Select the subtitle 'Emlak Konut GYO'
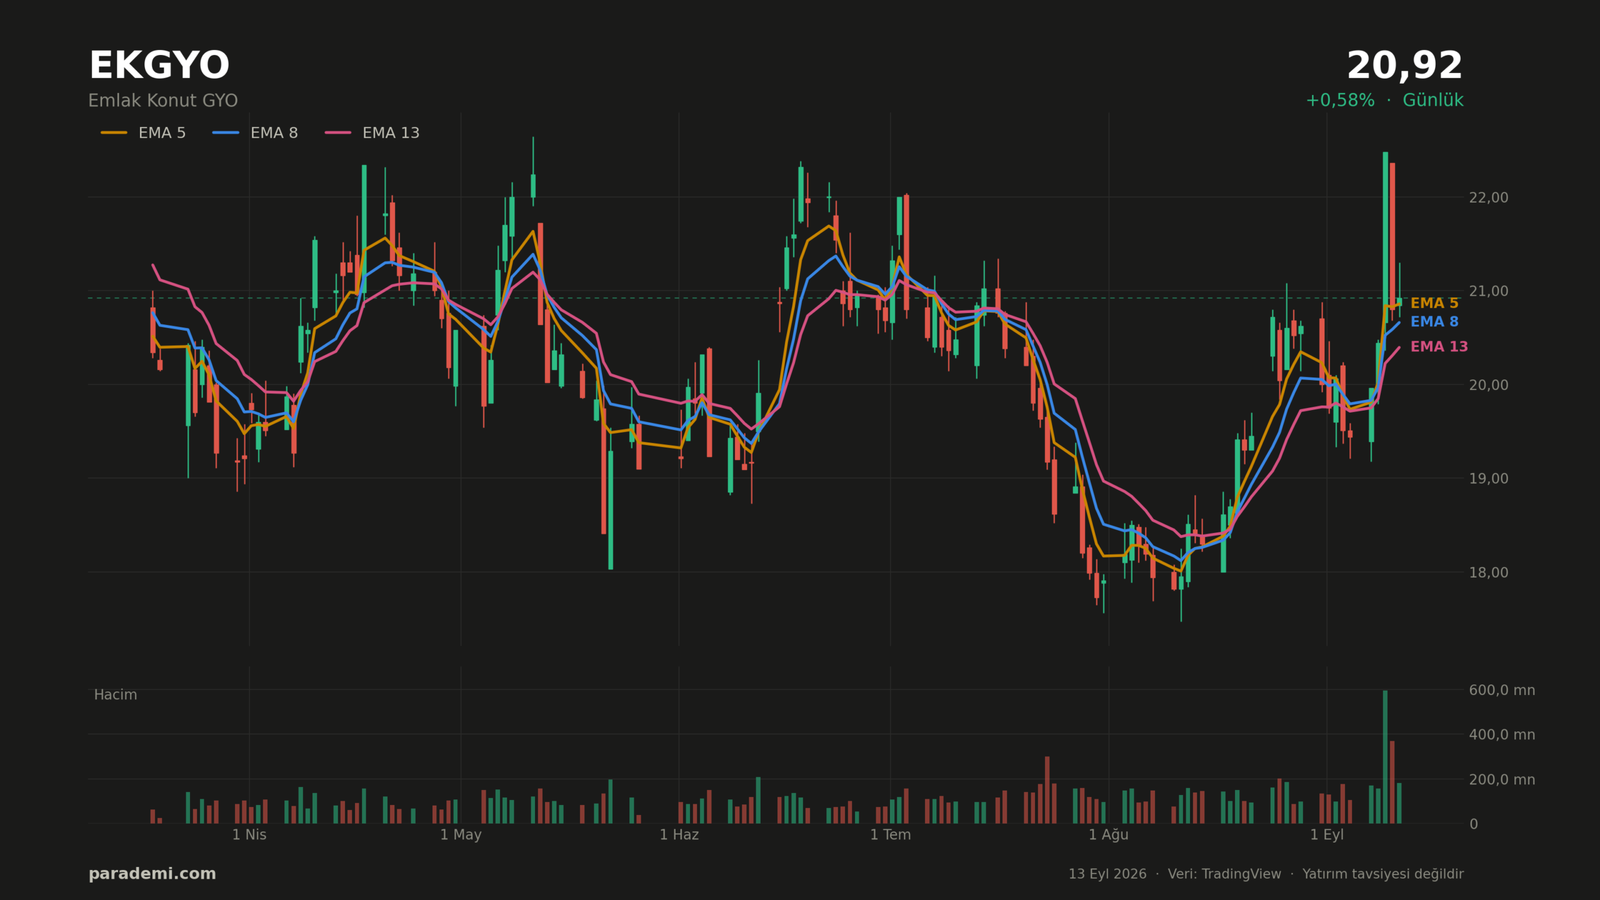The height and width of the screenshot is (900, 1600). coord(163,101)
